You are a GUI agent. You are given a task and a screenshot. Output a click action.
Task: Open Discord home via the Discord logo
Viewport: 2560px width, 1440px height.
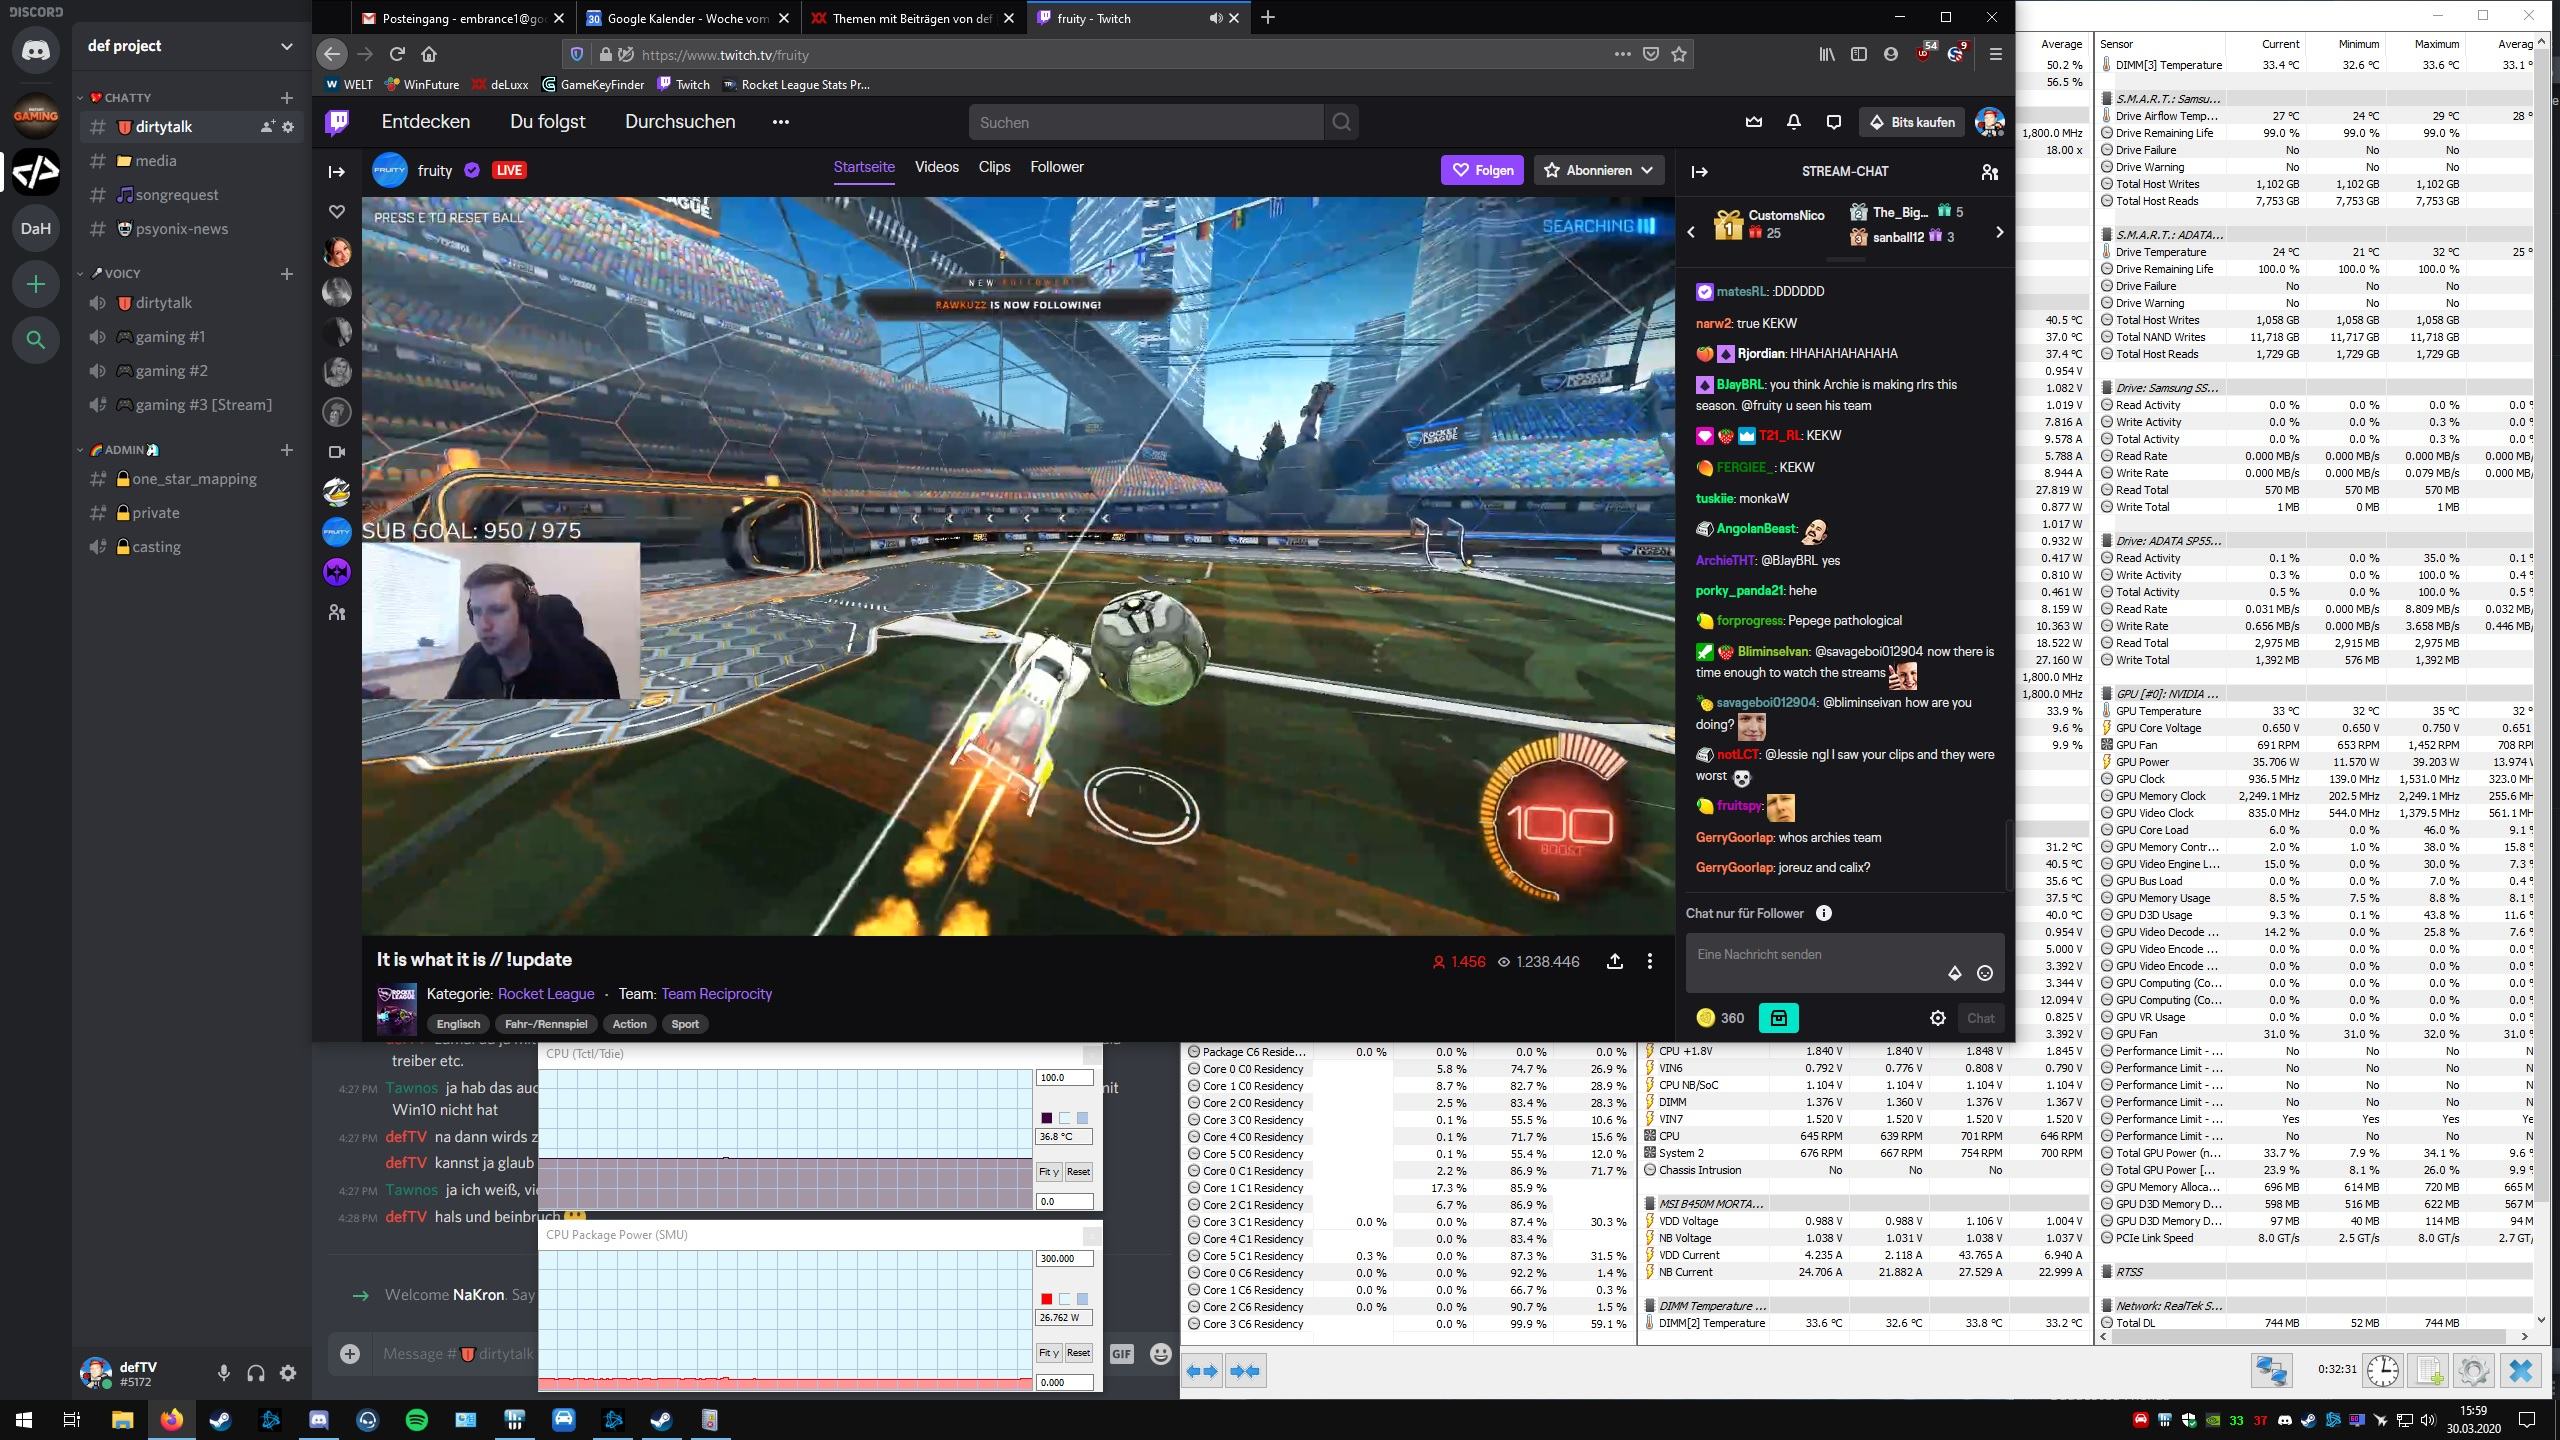[36, 50]
